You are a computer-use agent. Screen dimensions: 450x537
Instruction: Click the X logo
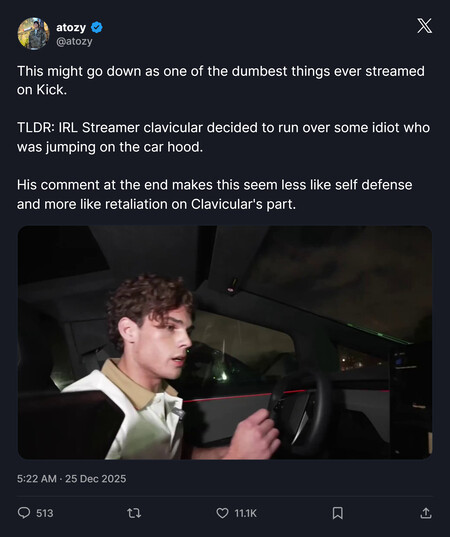point(424,26)
